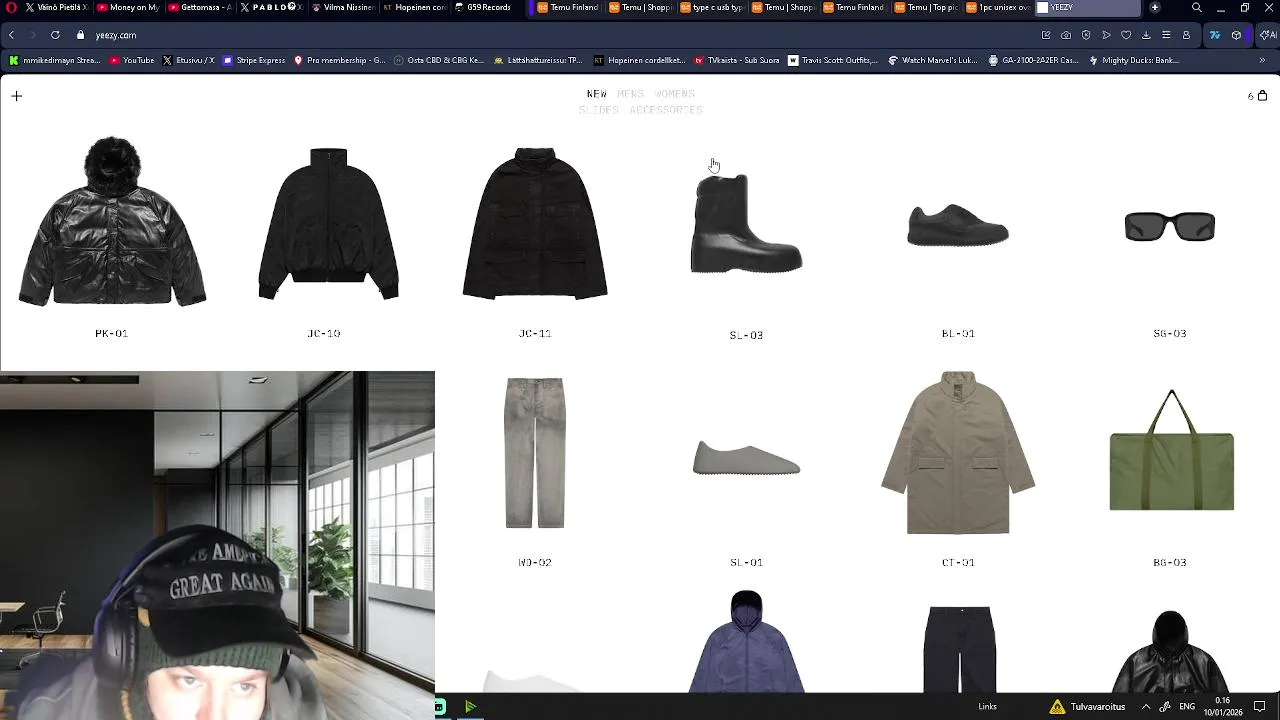Open YouTube bookmark
The image size is (1280, 720).
[132, 60]
